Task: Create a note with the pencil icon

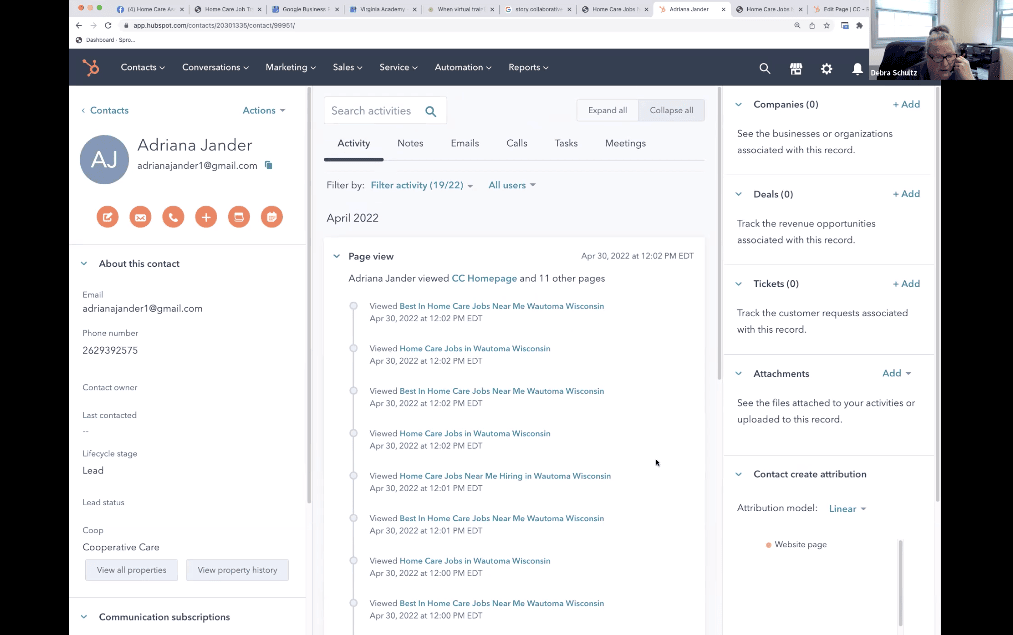Action: pyautogui.click(x=108, y=217)
